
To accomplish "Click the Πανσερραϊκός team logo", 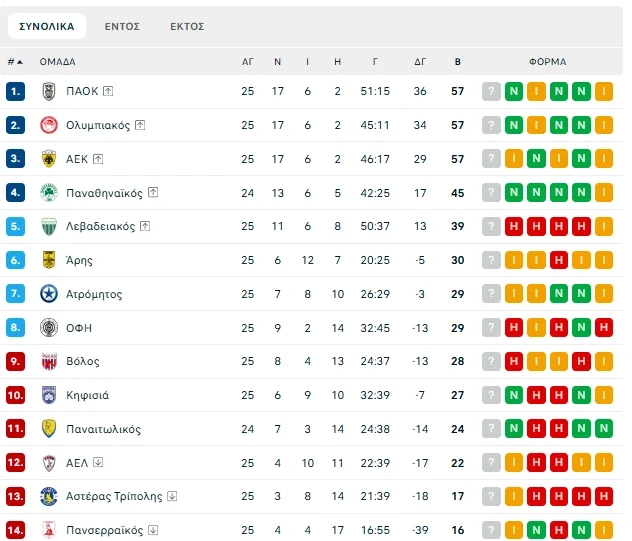I will click(x=48, y=530).
